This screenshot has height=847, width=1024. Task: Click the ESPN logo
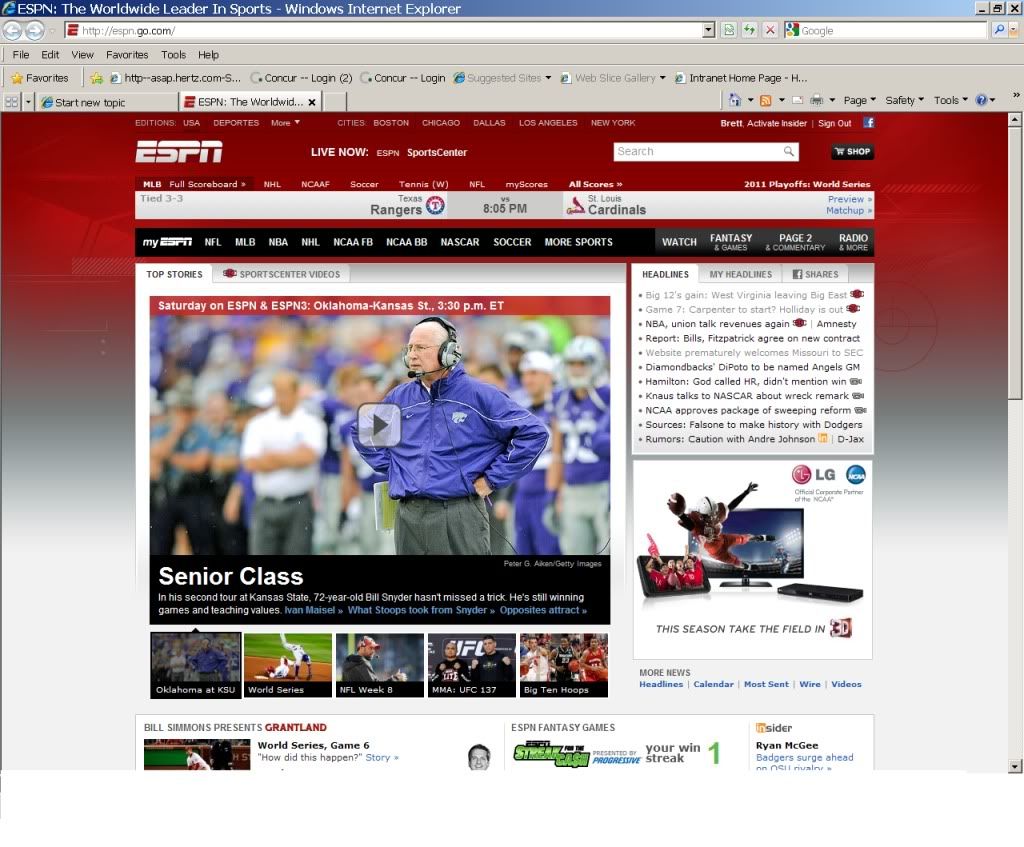179,152
